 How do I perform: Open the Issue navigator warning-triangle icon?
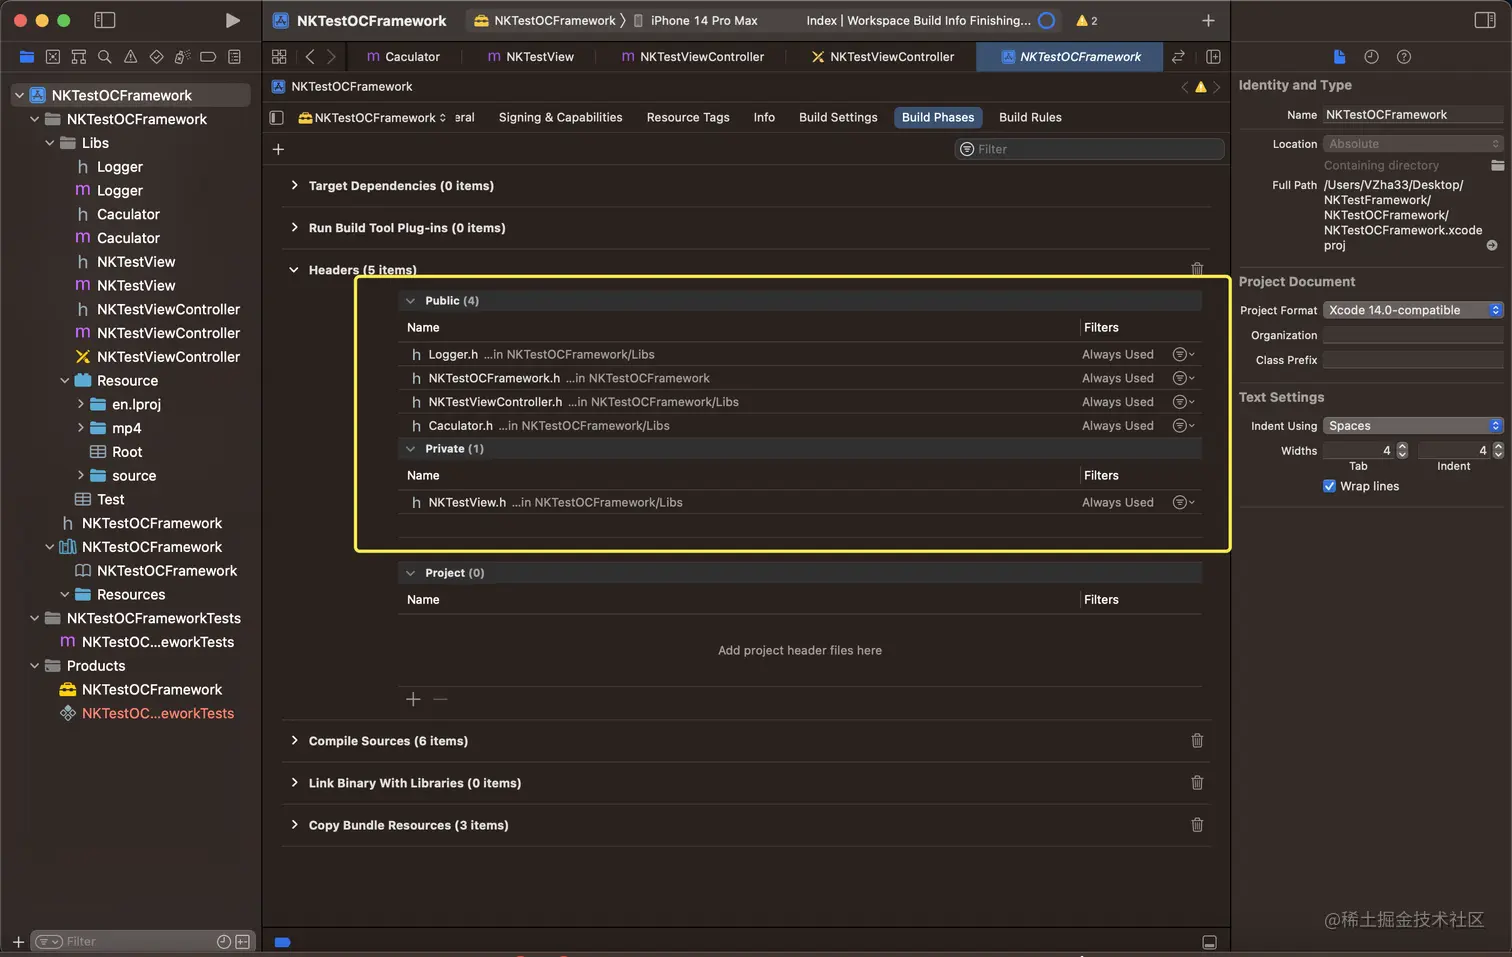coord(130,57)
